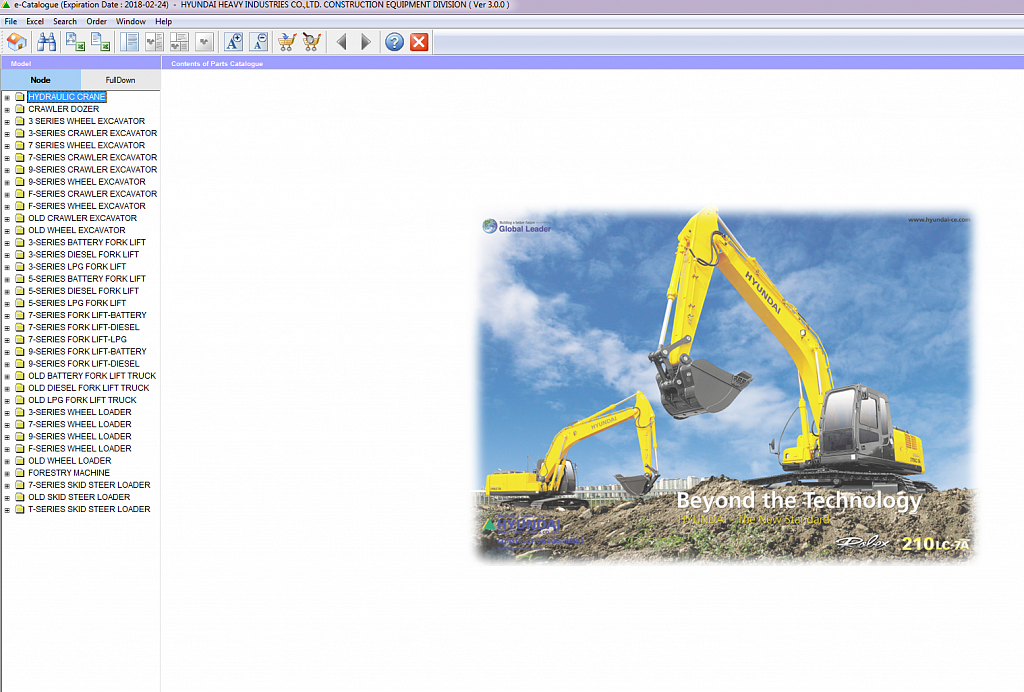Click the folder icon beside 3-SERIES LPG FORK LIFT
The image size is (1024, 692).
[20, 266]
